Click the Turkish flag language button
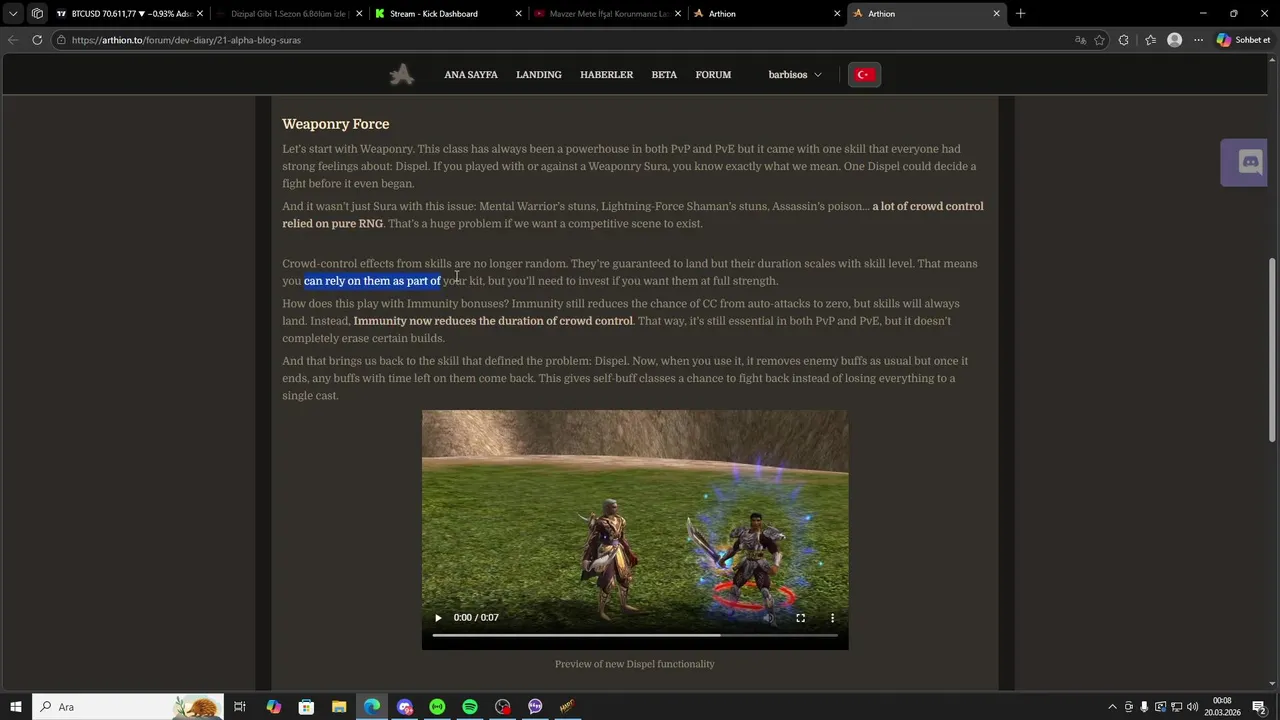Viewport: 1280px width, 720px height. click(865, 75)
